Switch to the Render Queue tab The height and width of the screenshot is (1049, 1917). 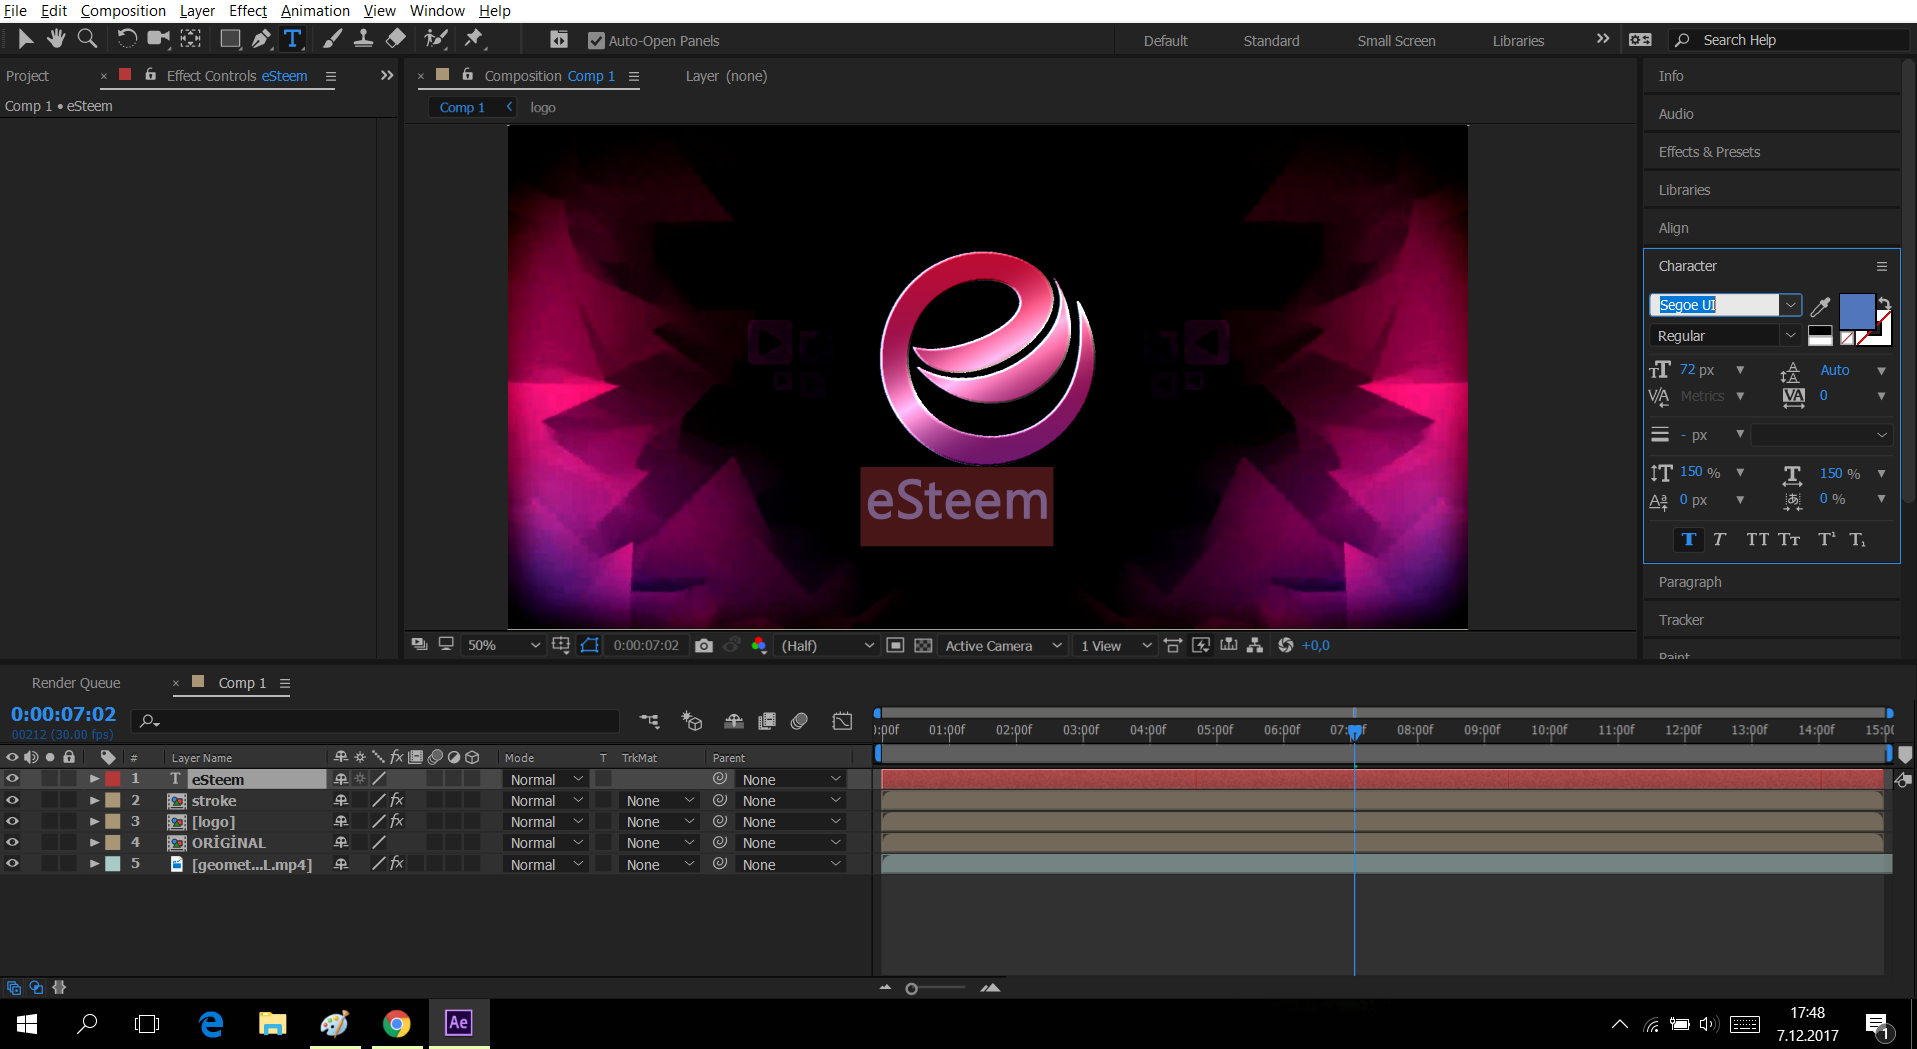pos(76,683)
